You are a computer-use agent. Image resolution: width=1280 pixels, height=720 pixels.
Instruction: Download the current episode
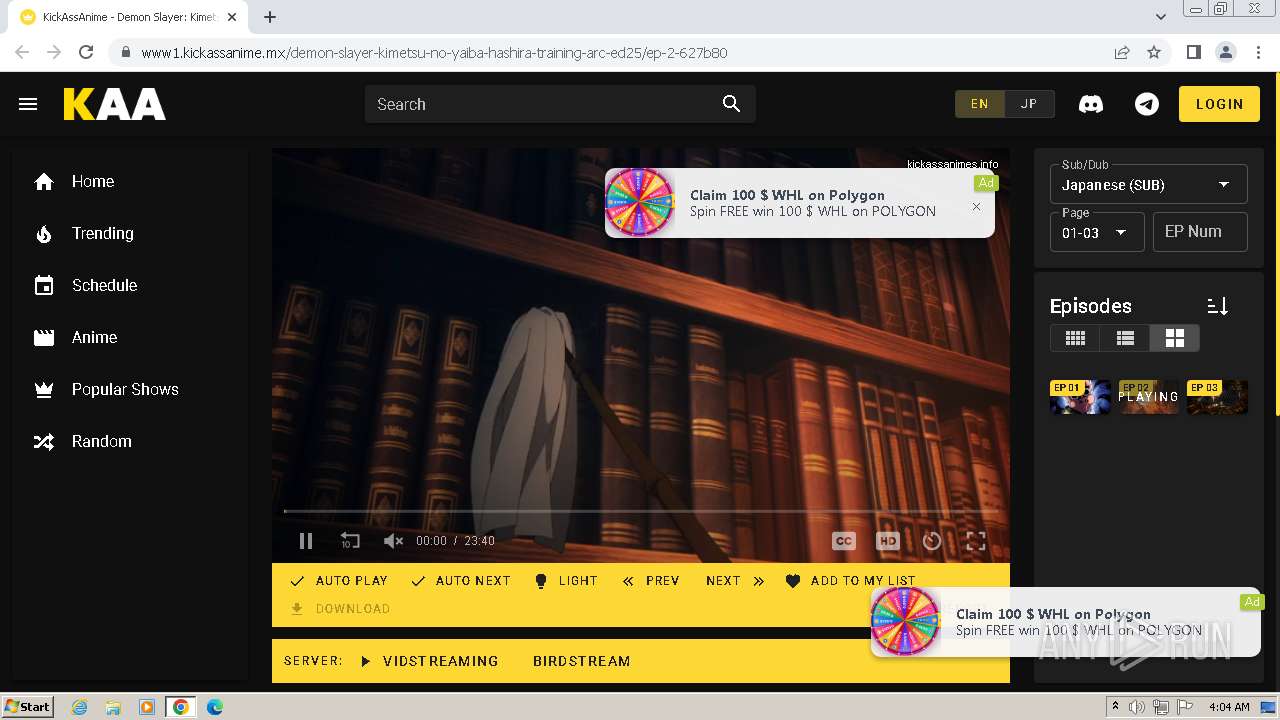click(340, 609)
